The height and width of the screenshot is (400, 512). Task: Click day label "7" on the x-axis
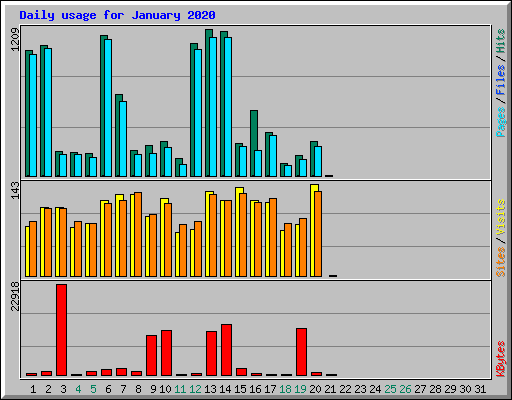pyautogui.click(x=123, y=389)
